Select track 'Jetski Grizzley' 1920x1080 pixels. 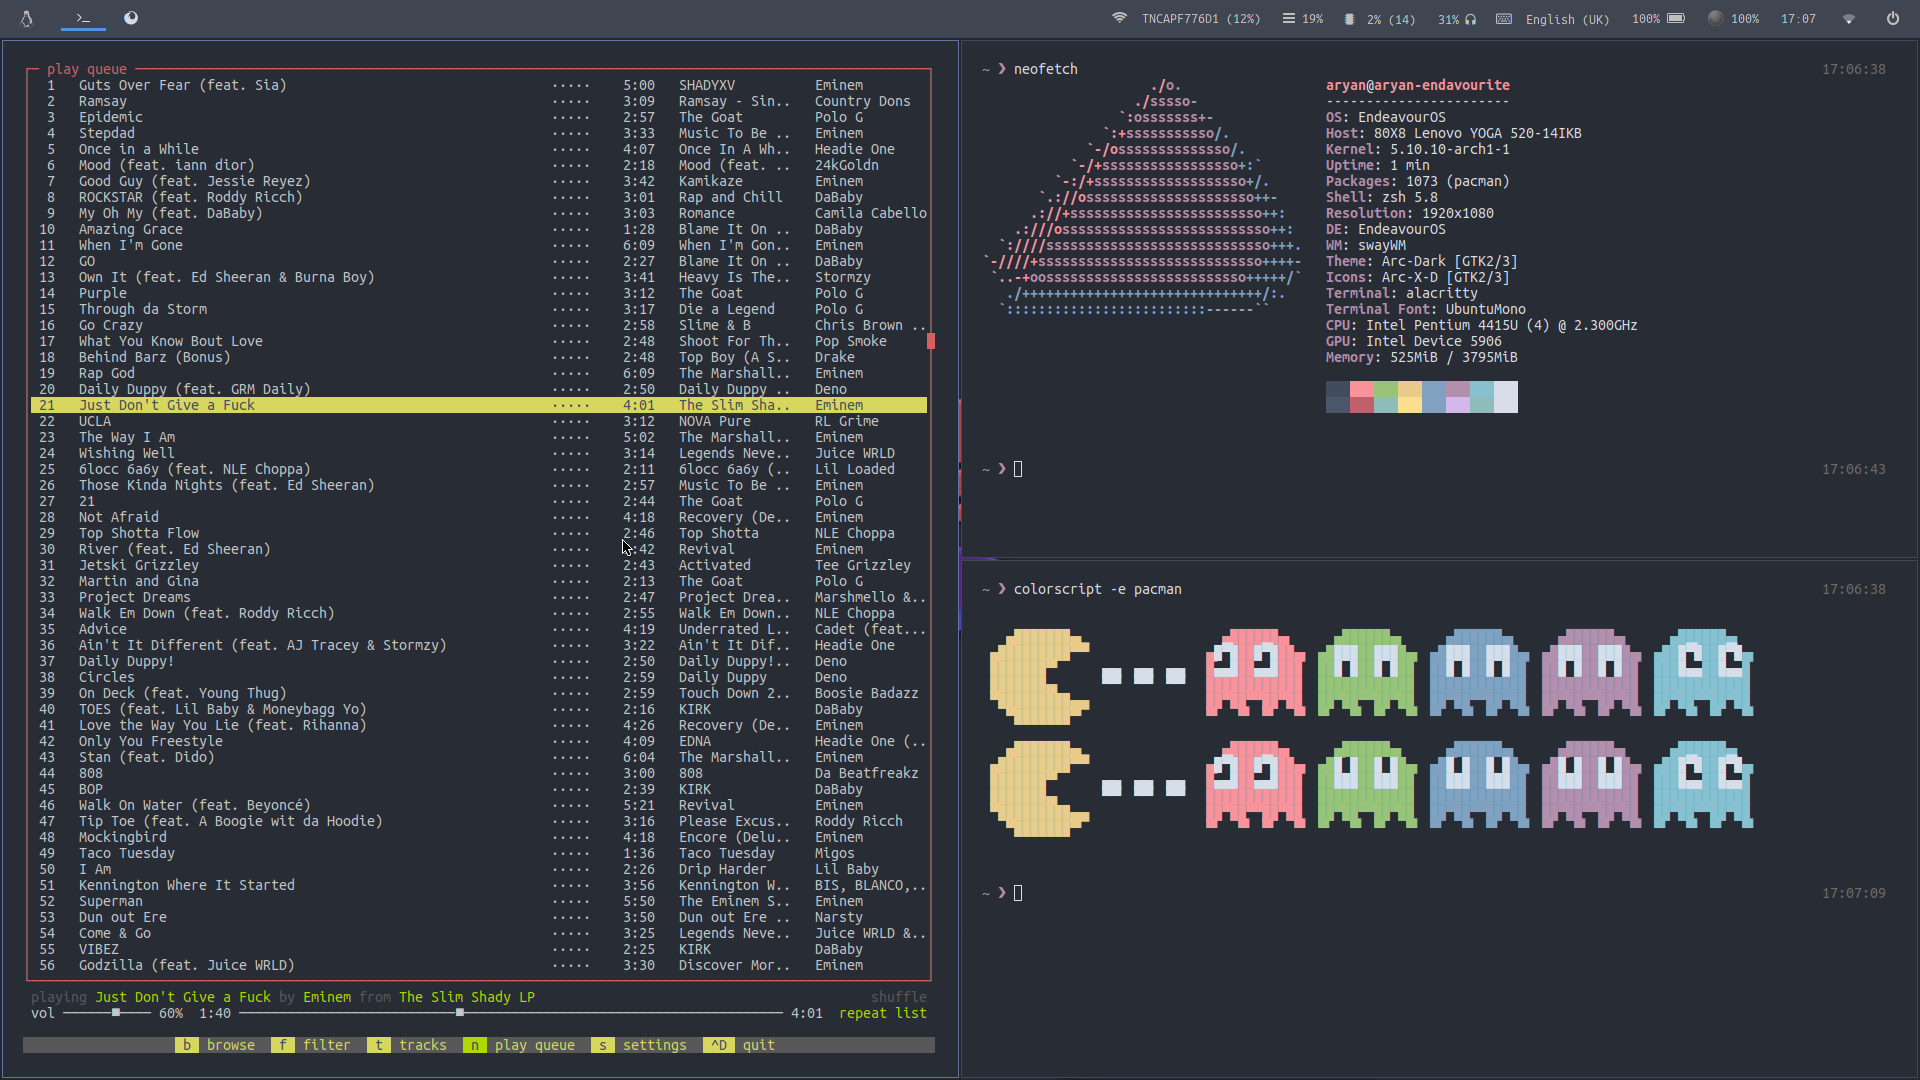click(x=139, y=565)
